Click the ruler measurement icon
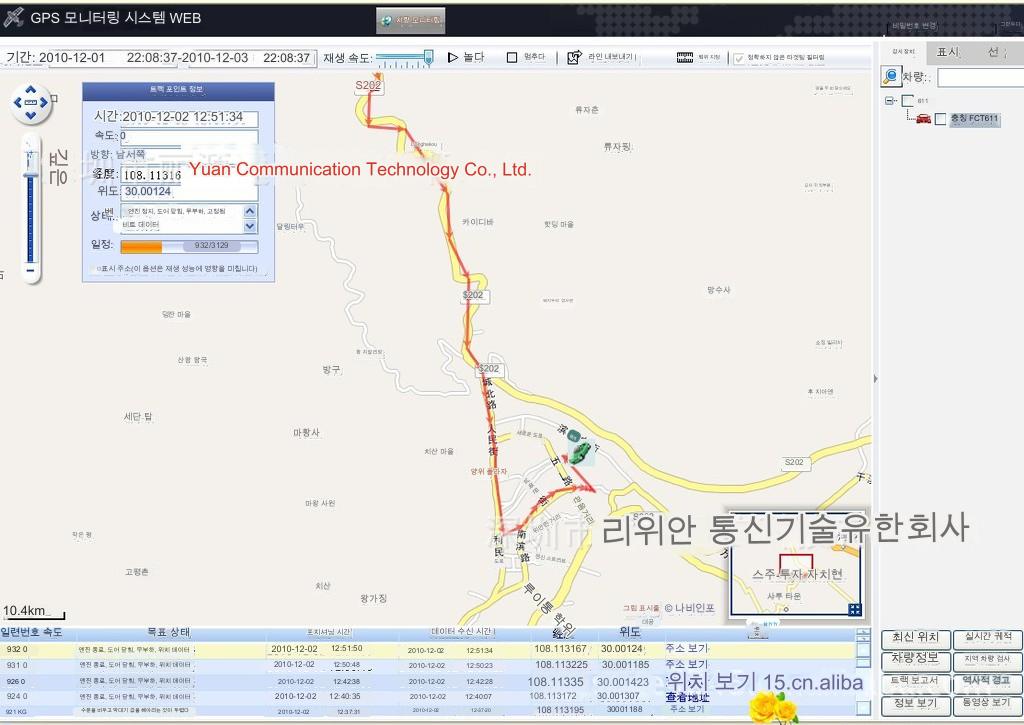This screenshot has height=725, width=1024. 685,58
